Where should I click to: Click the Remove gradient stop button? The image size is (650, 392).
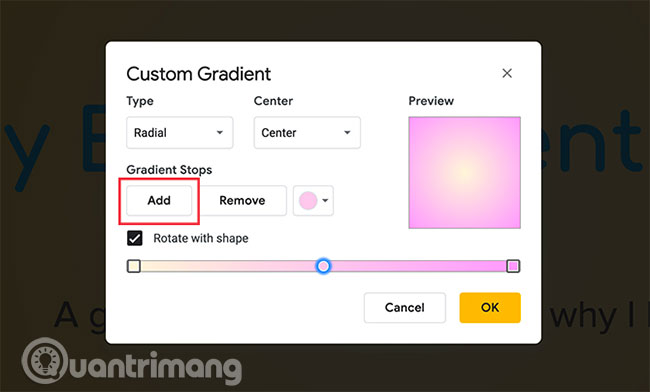(243, 201)
